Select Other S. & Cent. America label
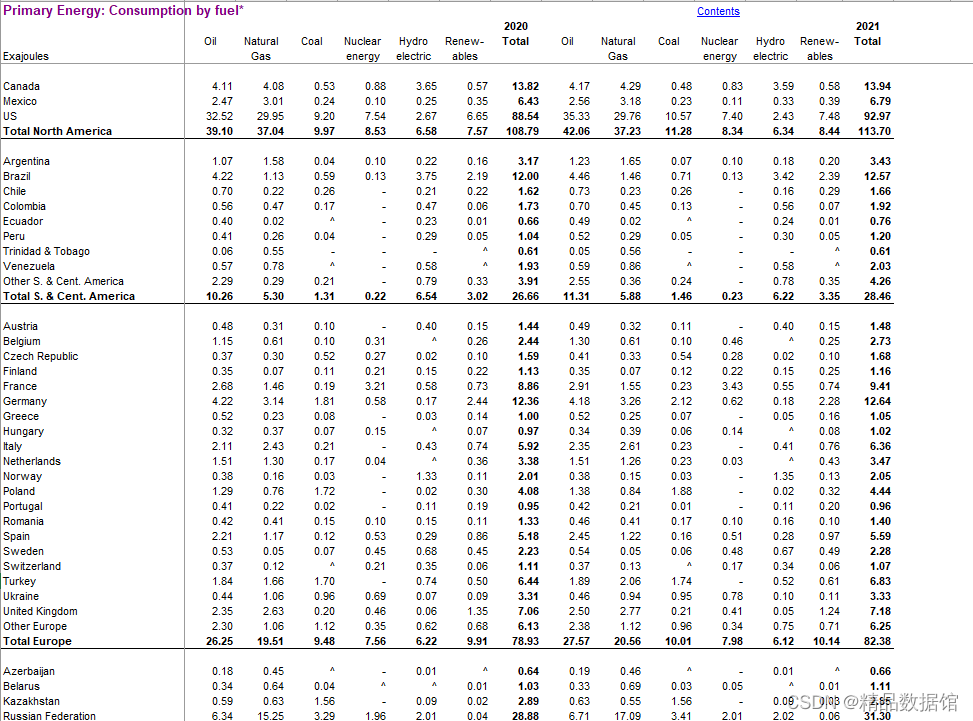This screenshot has height=721, width=973. (63, 281)
